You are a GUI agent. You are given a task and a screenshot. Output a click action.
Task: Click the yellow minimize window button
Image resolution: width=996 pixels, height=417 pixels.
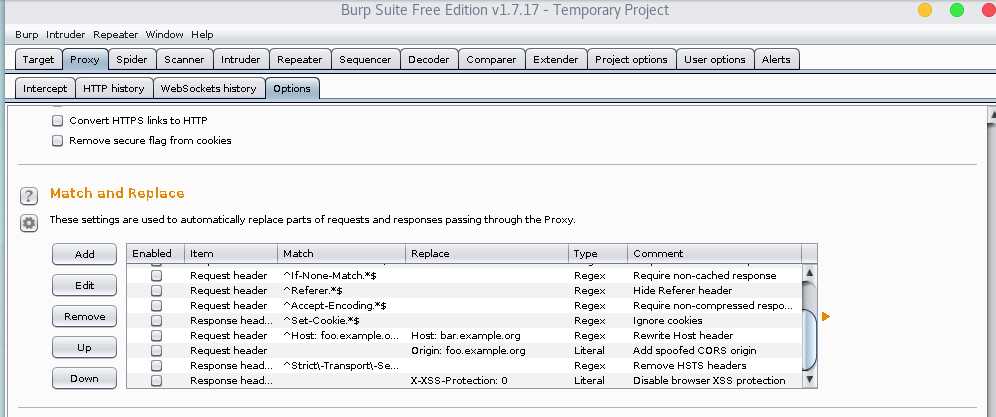[x=925, y=10]
